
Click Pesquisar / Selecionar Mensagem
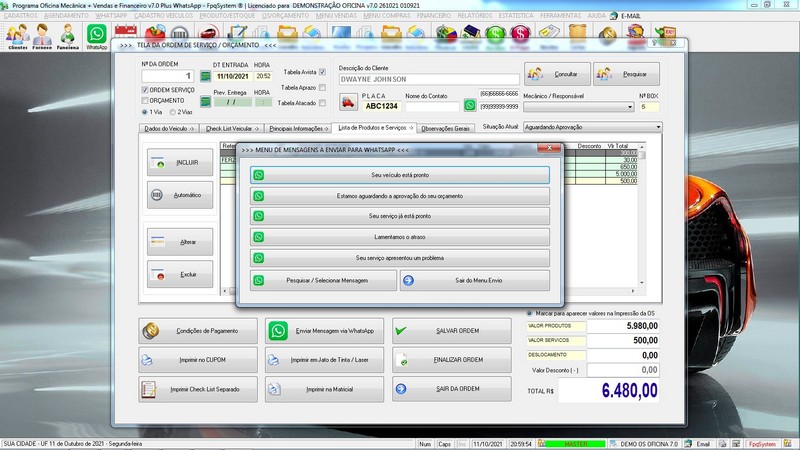click(323, 281)
